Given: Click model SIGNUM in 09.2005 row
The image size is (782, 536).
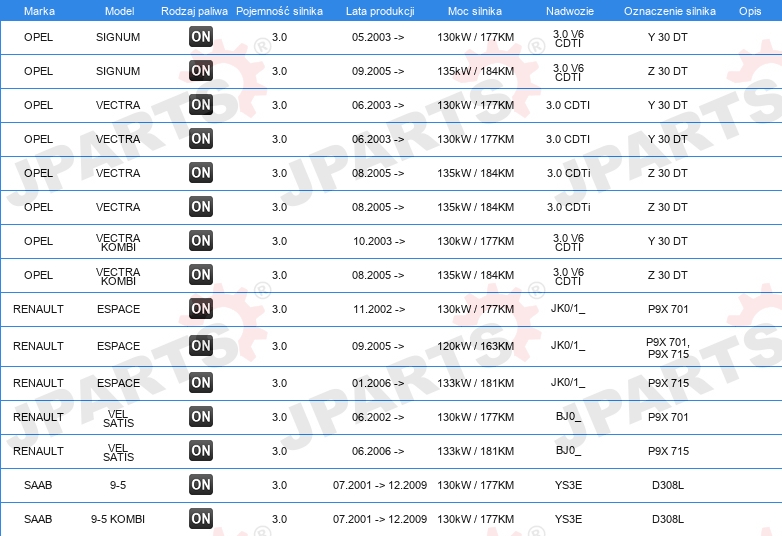Looking at the screenshot, I should click(118, 71).
